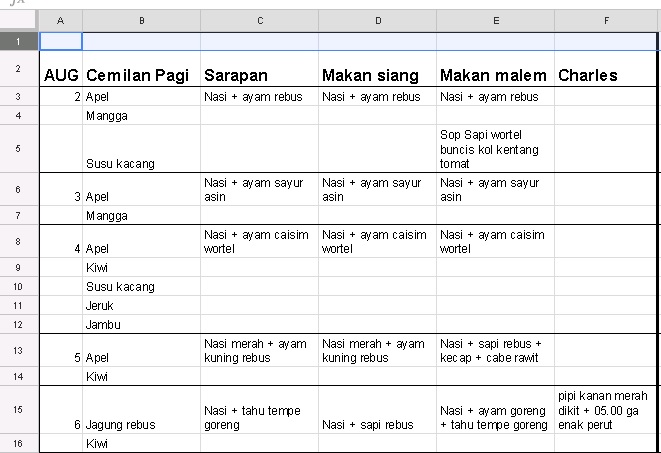The height and width of the screenshot is (453, 661).
Task: Click the 'Jambu' cell
Action: [x=142, y=324]
